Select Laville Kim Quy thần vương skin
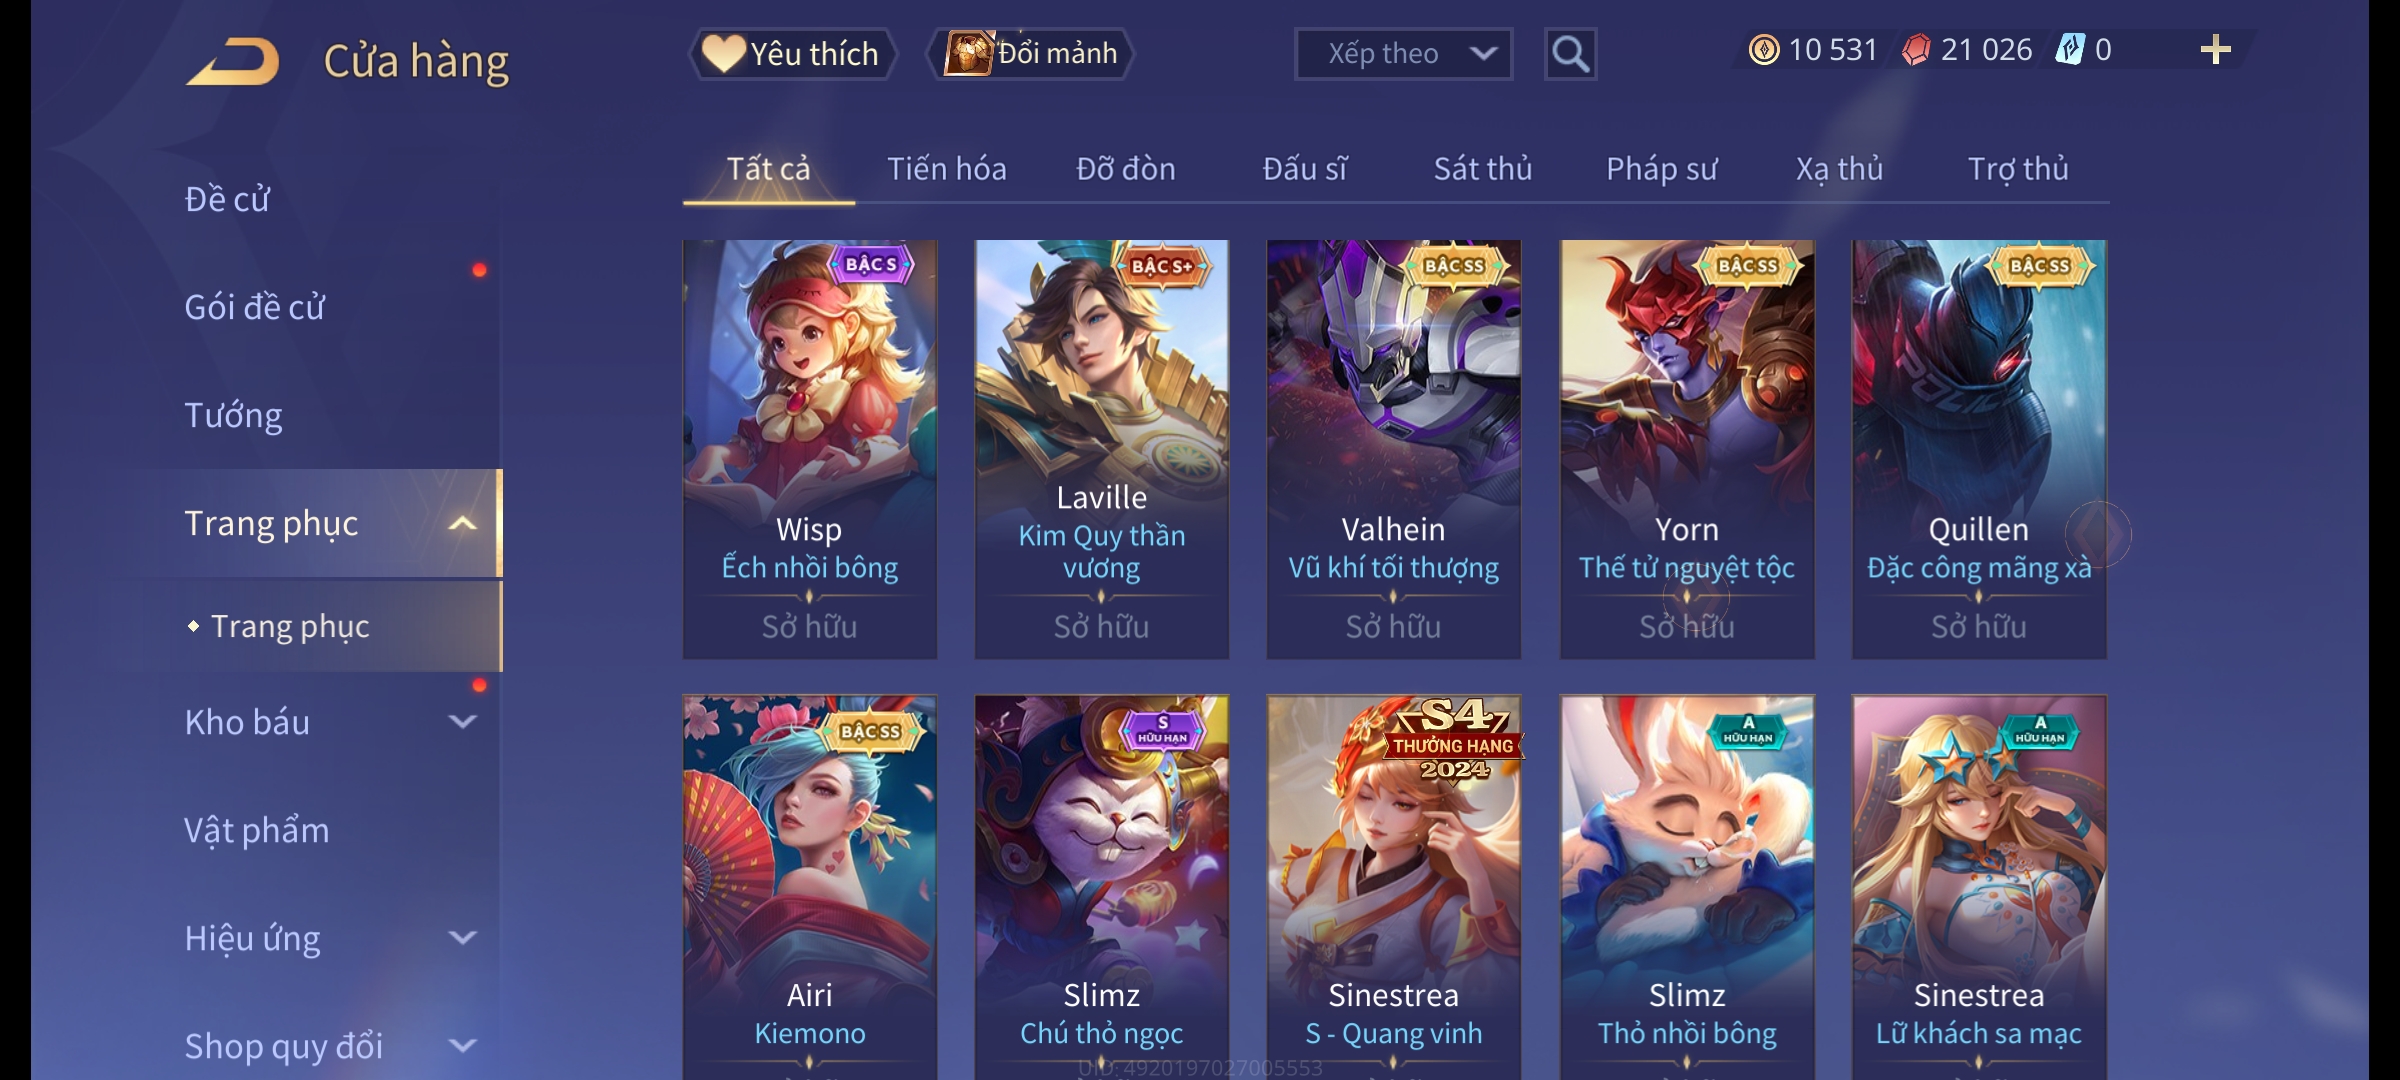 [x=1101, y=449]
